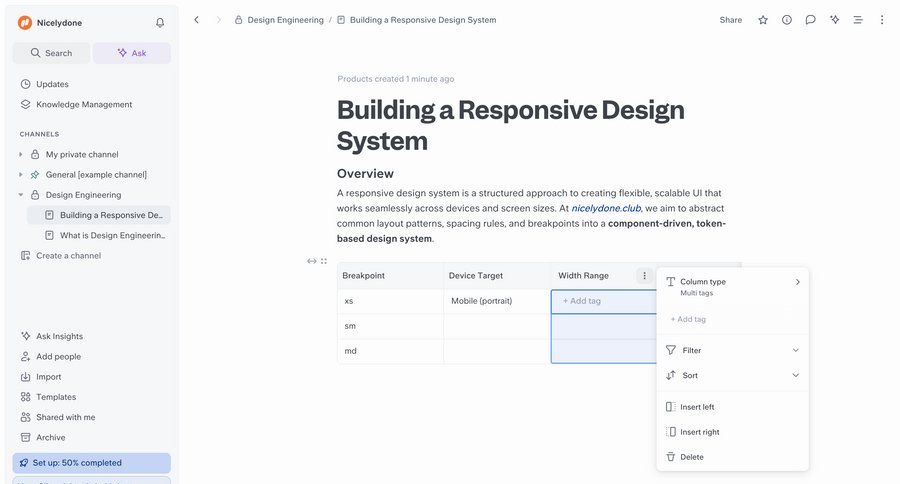Click the AI sparkle icon in header
This screenshot has height=484, width=900.
(x=834, y=20)
